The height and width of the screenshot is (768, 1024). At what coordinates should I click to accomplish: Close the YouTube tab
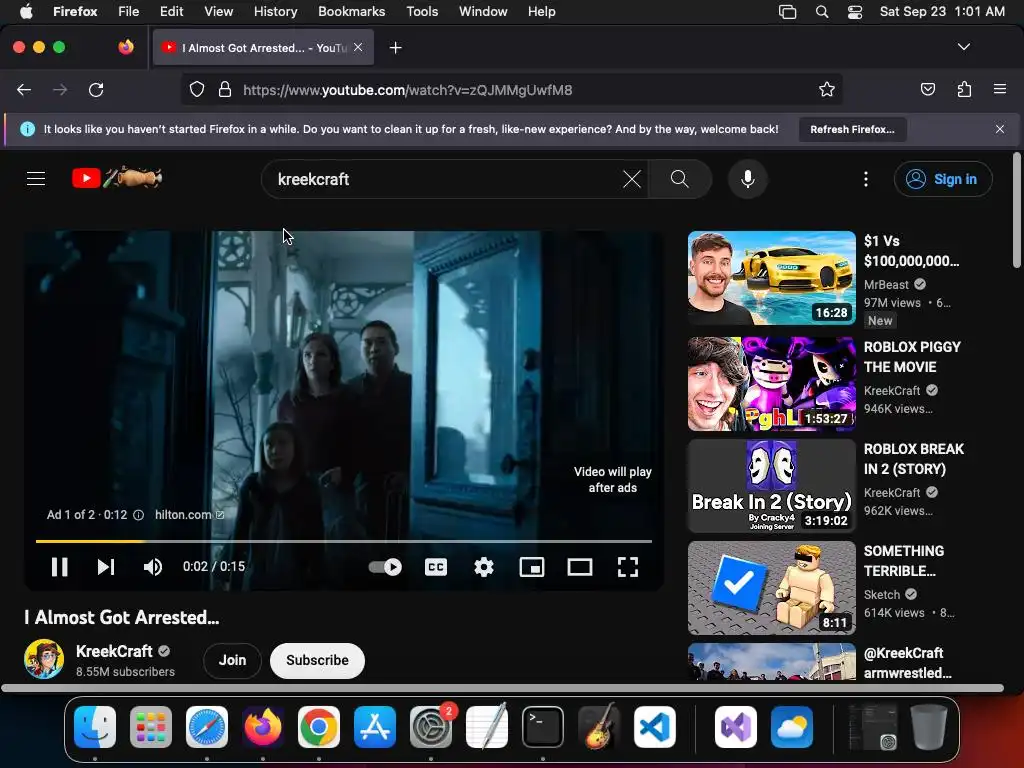(358, 47)
